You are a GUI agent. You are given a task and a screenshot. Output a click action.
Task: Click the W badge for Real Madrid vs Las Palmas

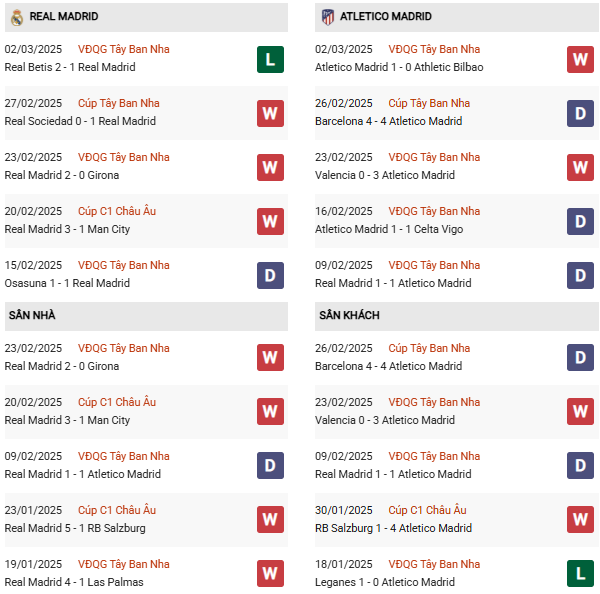[270, 574]
